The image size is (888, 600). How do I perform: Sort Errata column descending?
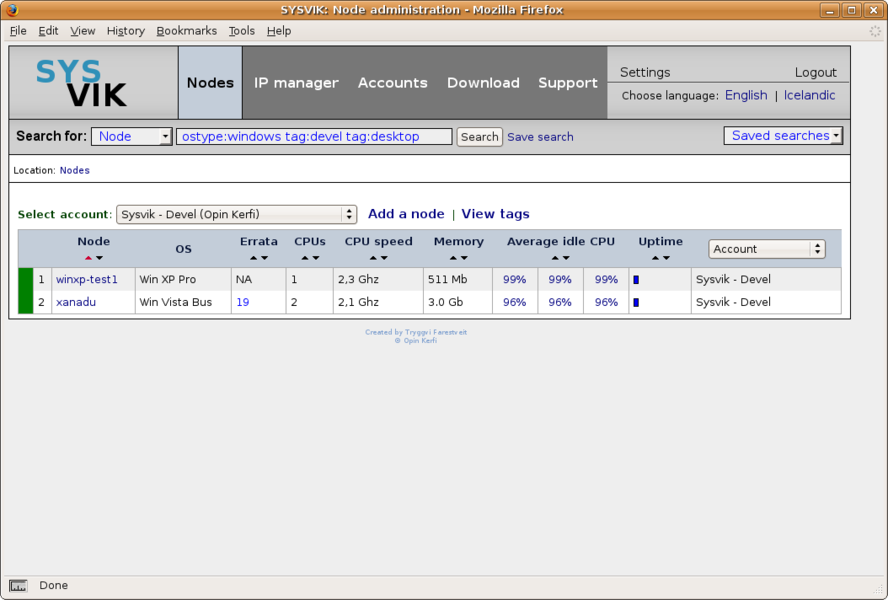(264, 258)
